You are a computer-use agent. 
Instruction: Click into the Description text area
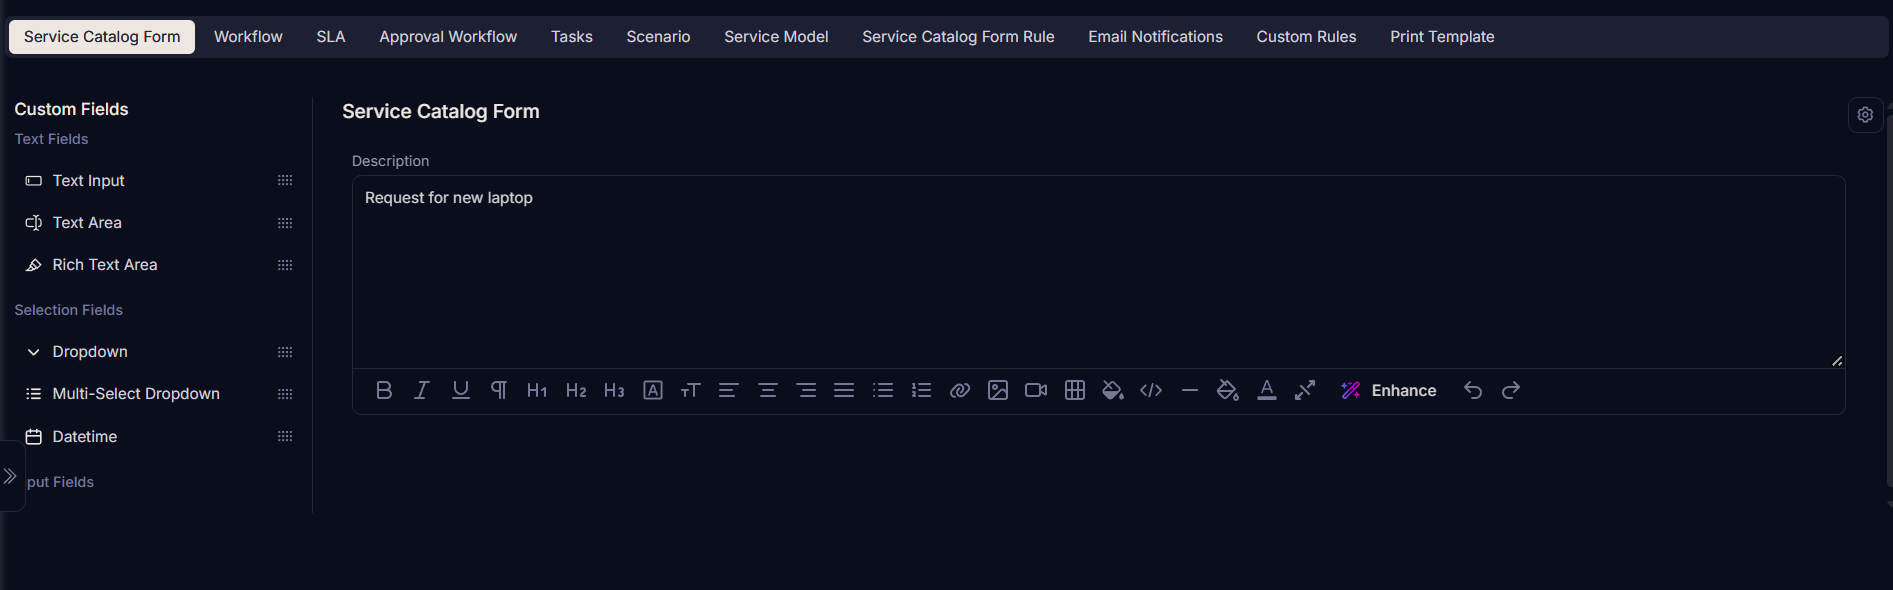tap(1098, 272)
